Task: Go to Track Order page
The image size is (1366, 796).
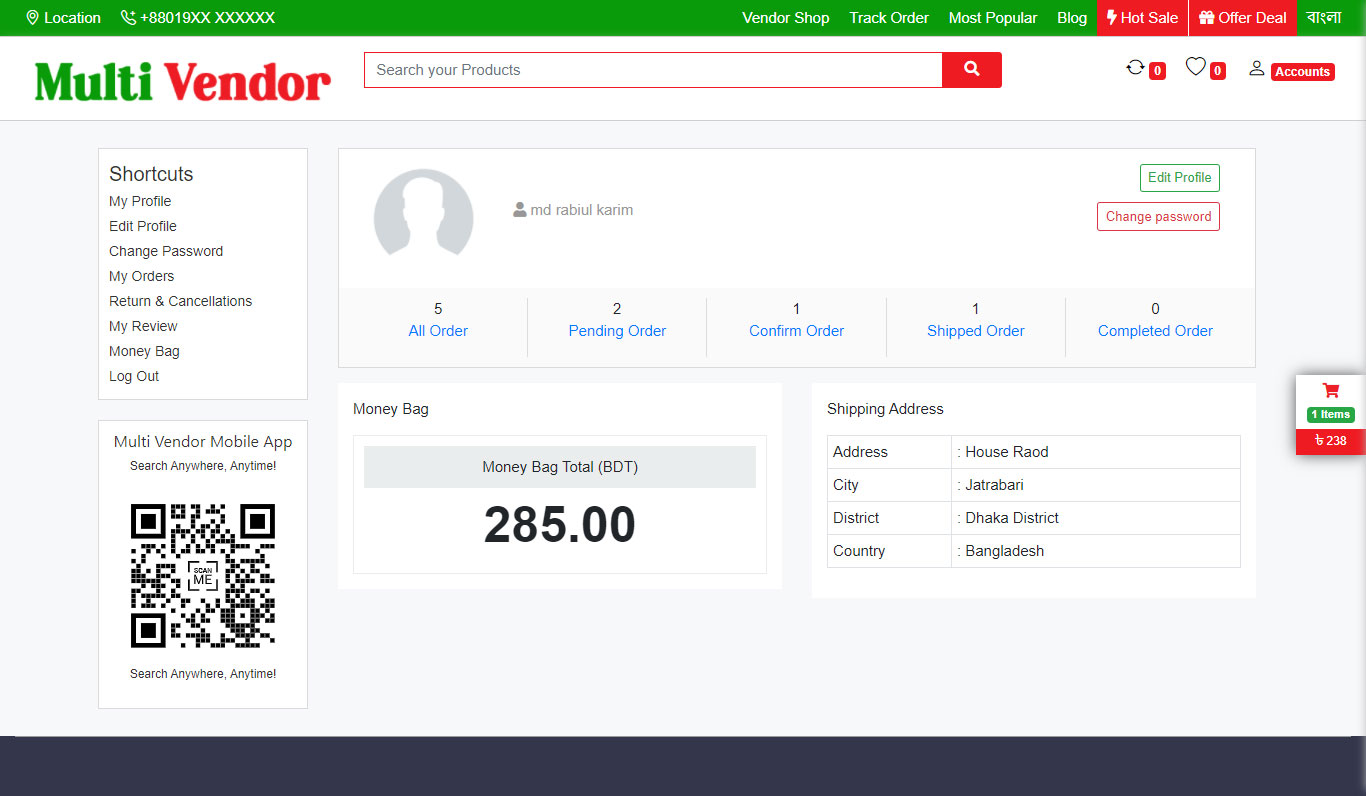Action: point(889,18)
